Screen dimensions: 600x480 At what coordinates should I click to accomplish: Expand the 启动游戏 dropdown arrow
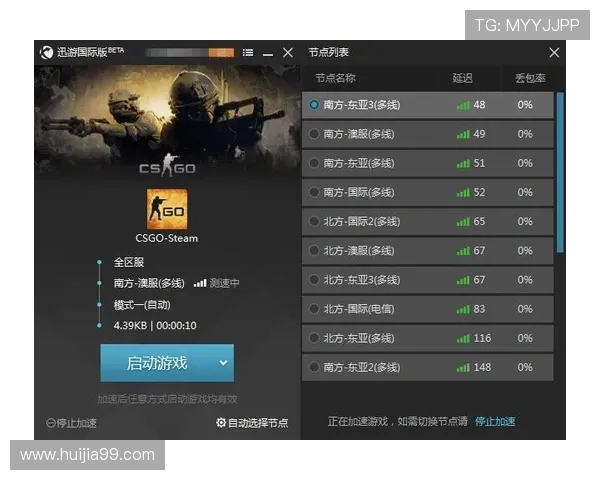coord(223,363)
